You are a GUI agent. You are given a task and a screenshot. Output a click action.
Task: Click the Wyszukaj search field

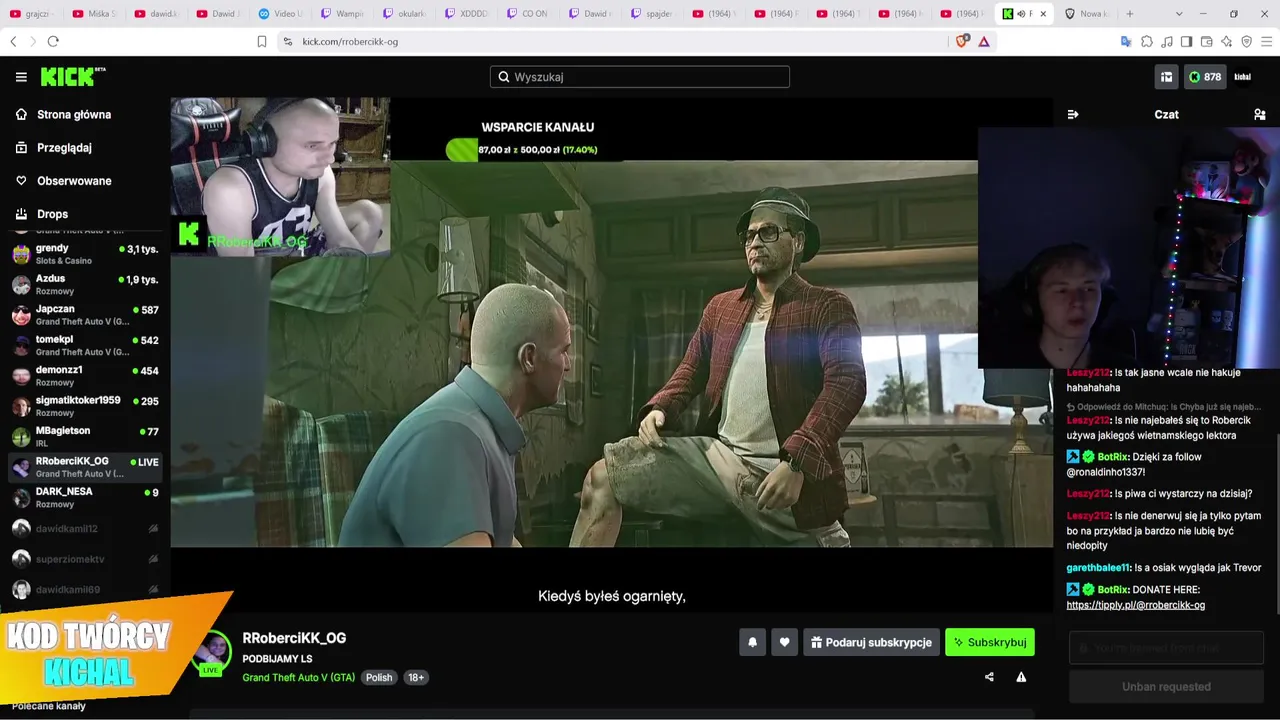pos(640,77)
